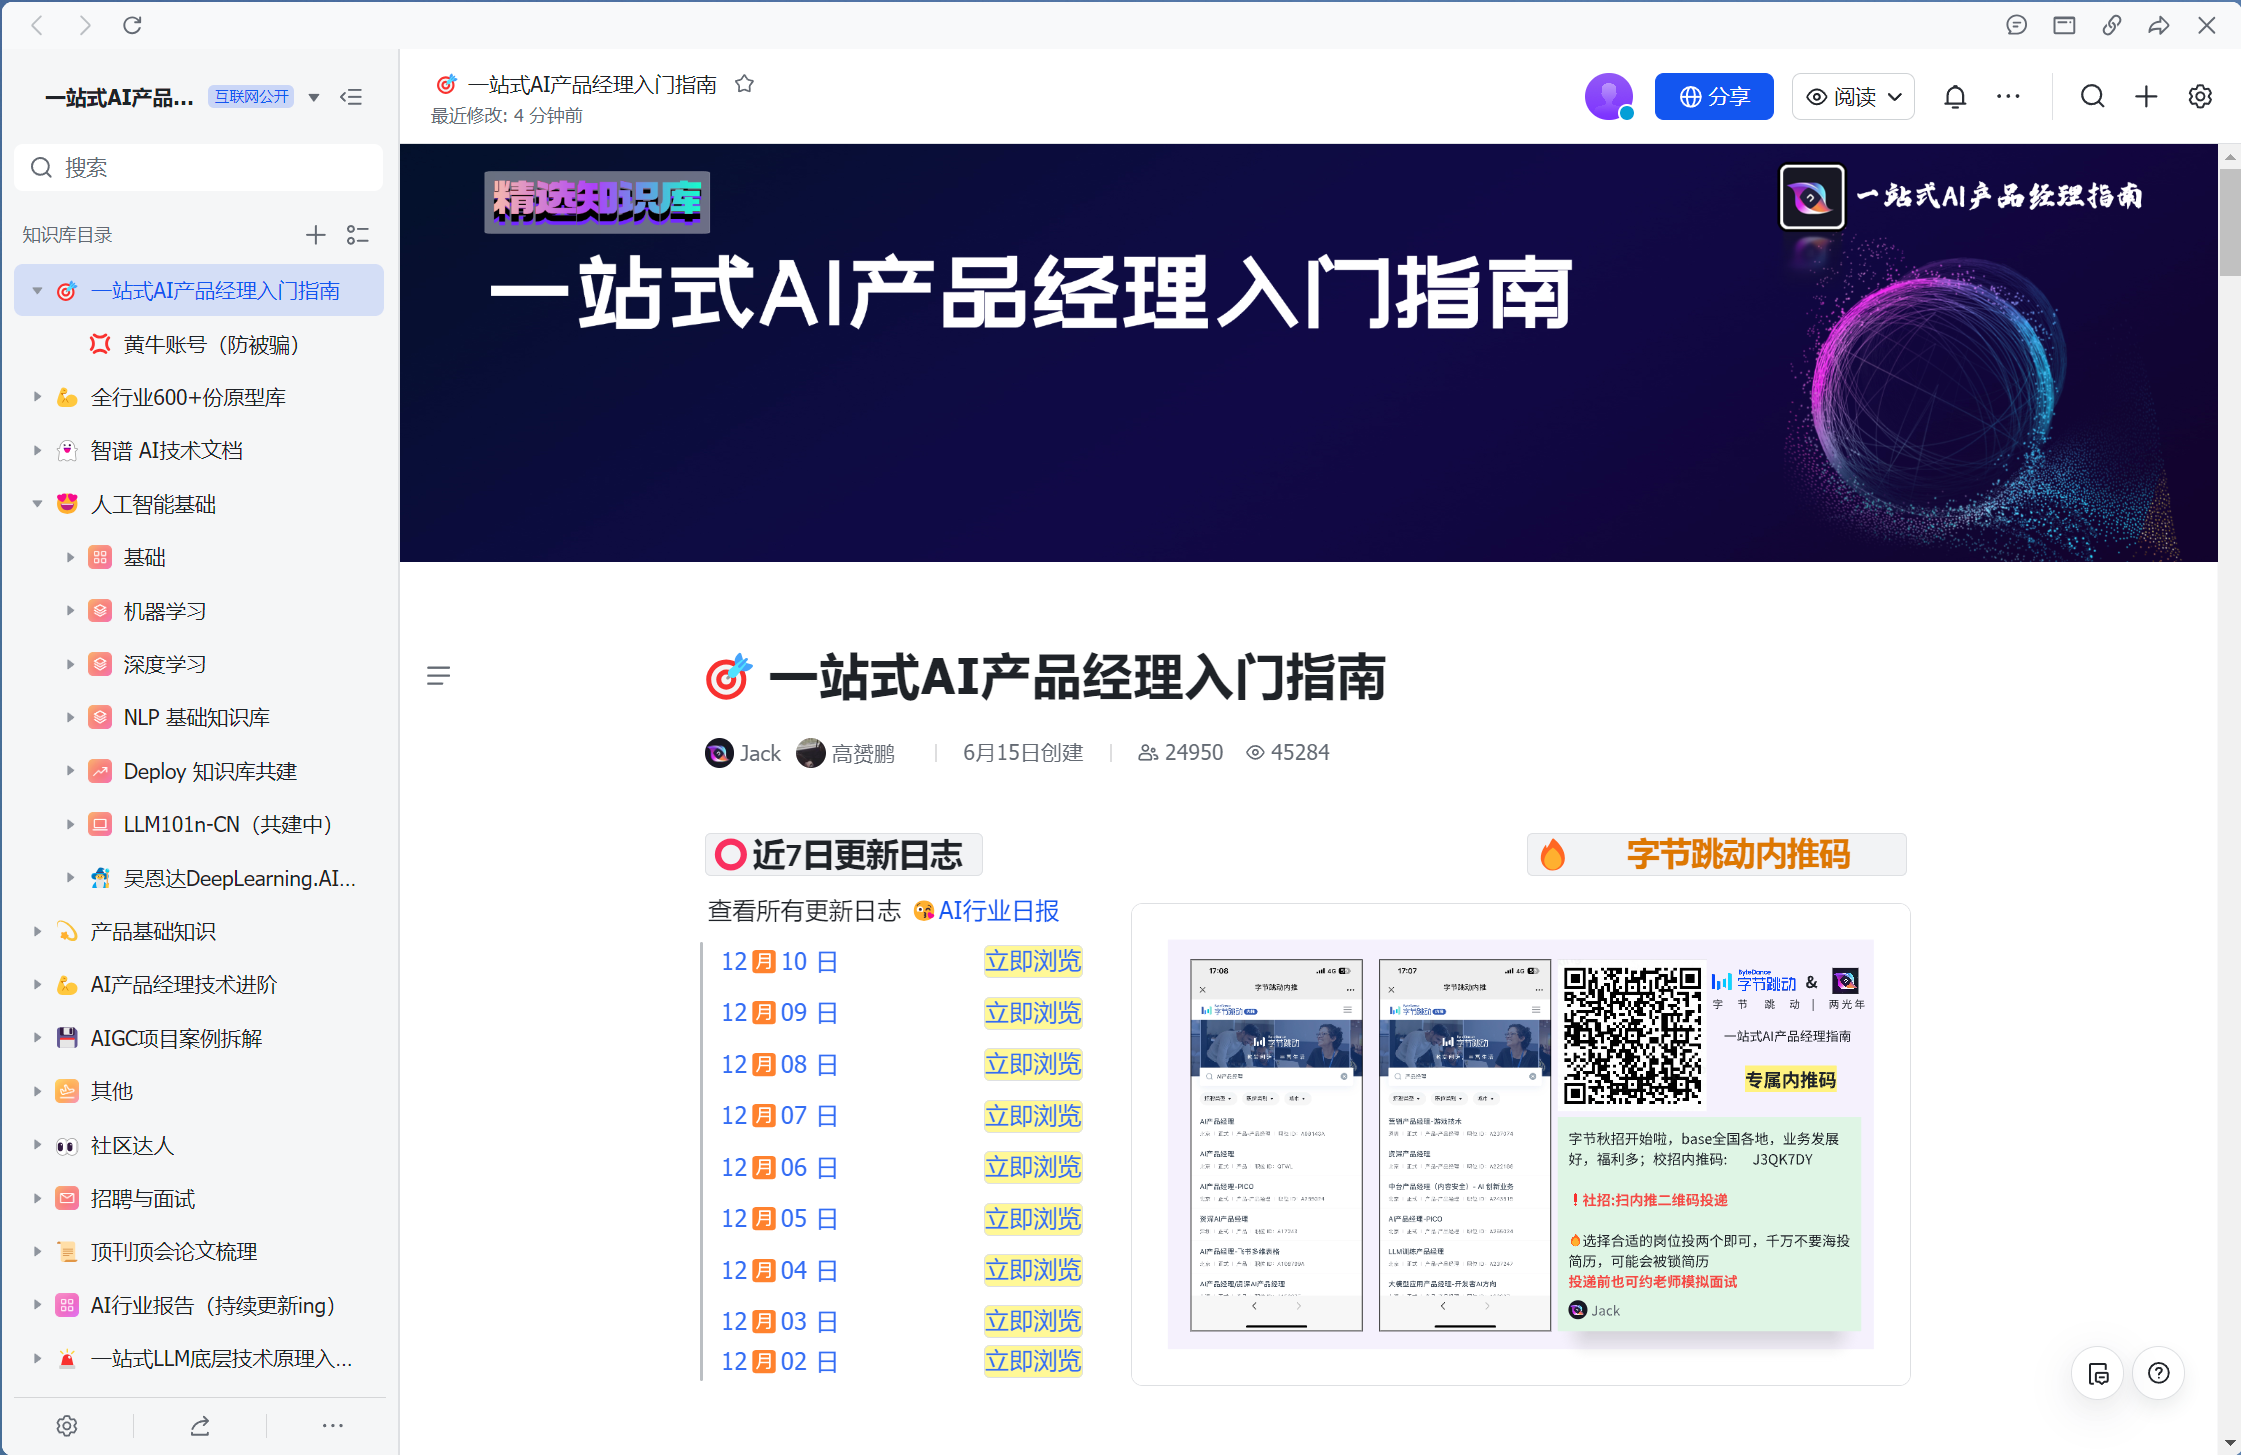Expand the 全行业600+份原型库 folder

(x=37, y=397)
